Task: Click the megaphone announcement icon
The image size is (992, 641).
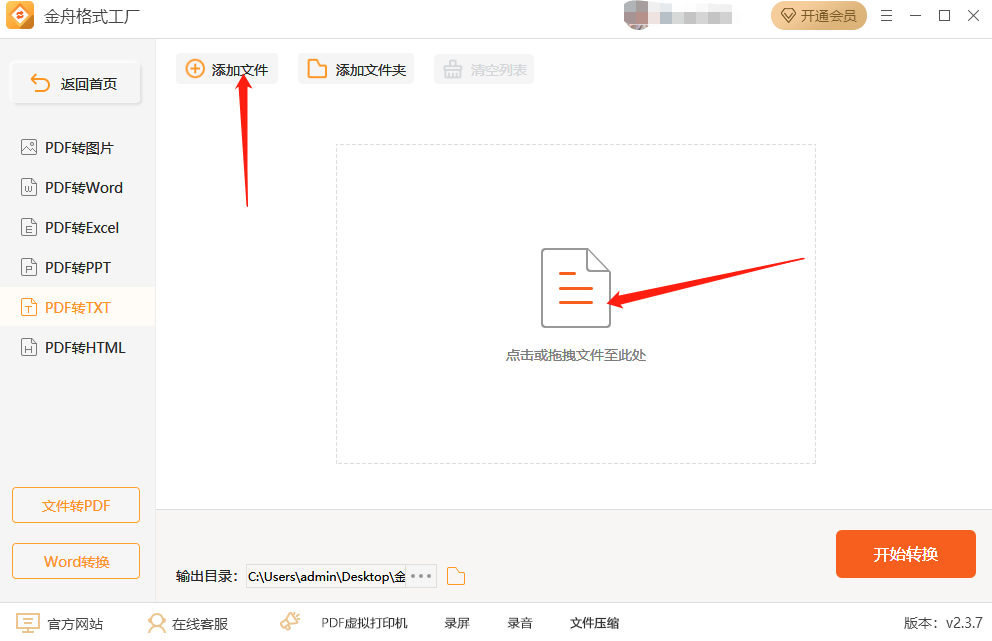Action: point(290,622)
